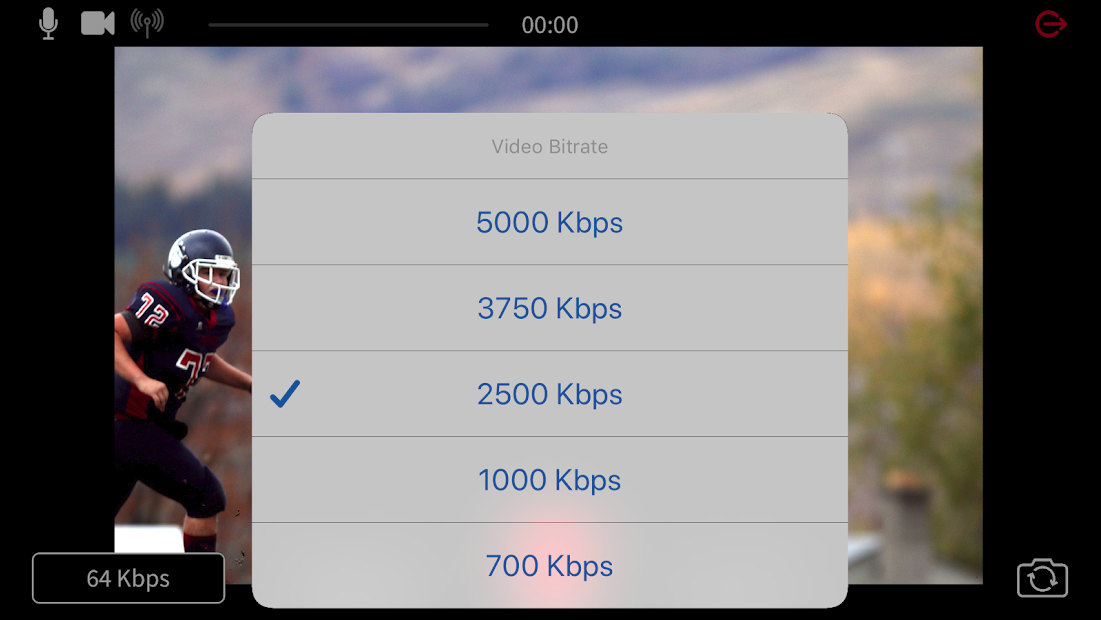1101x620 pixels.
Task: Pick 1000 Kbps from the bitrate list
Action: (549, 480)
